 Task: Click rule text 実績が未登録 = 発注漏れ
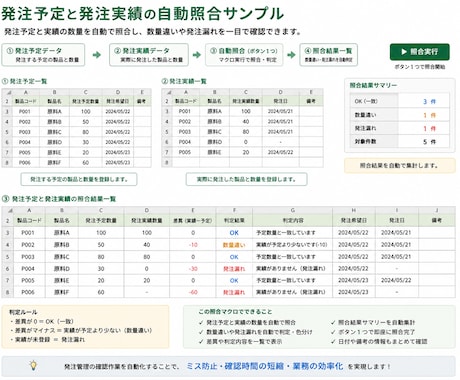click(48, 340)
